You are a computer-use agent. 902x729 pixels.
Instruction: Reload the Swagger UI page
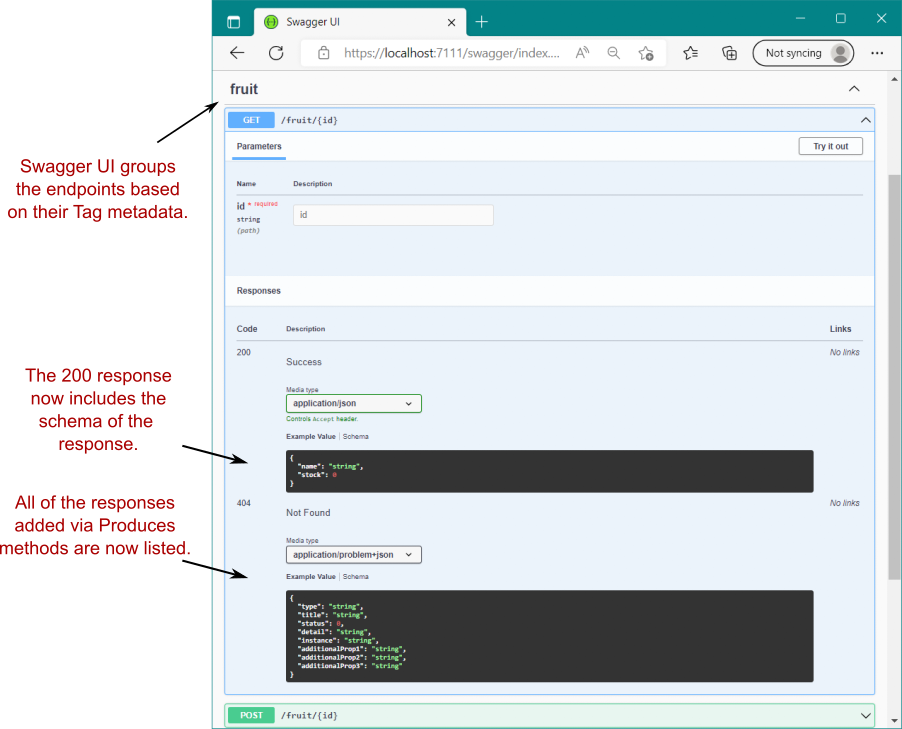pyautogui.click(x=276, y=53)
